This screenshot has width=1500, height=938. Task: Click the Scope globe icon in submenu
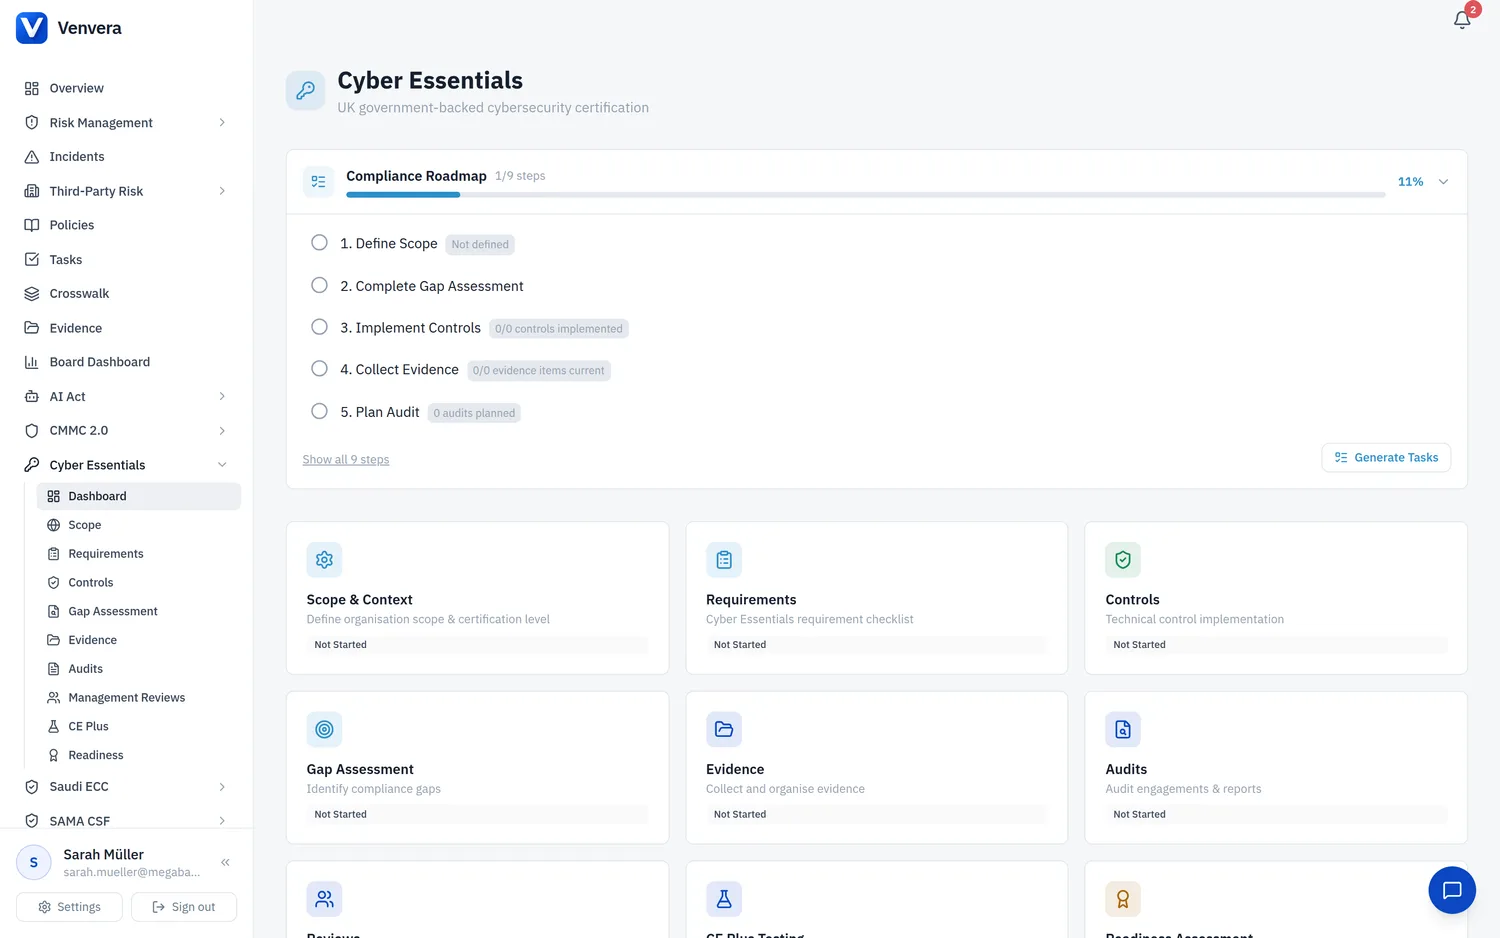(54, 525)
